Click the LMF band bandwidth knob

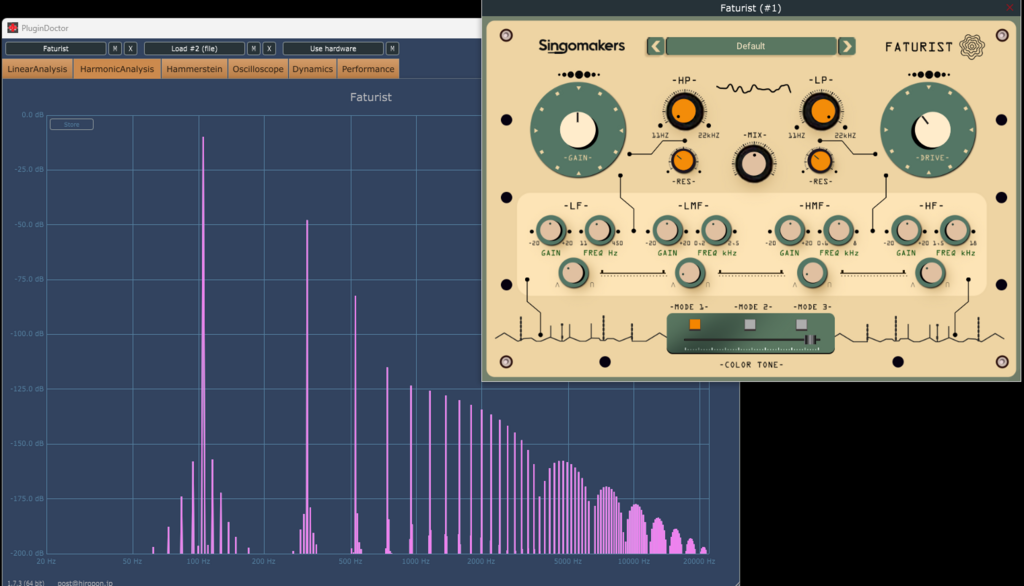pos(690,273)
